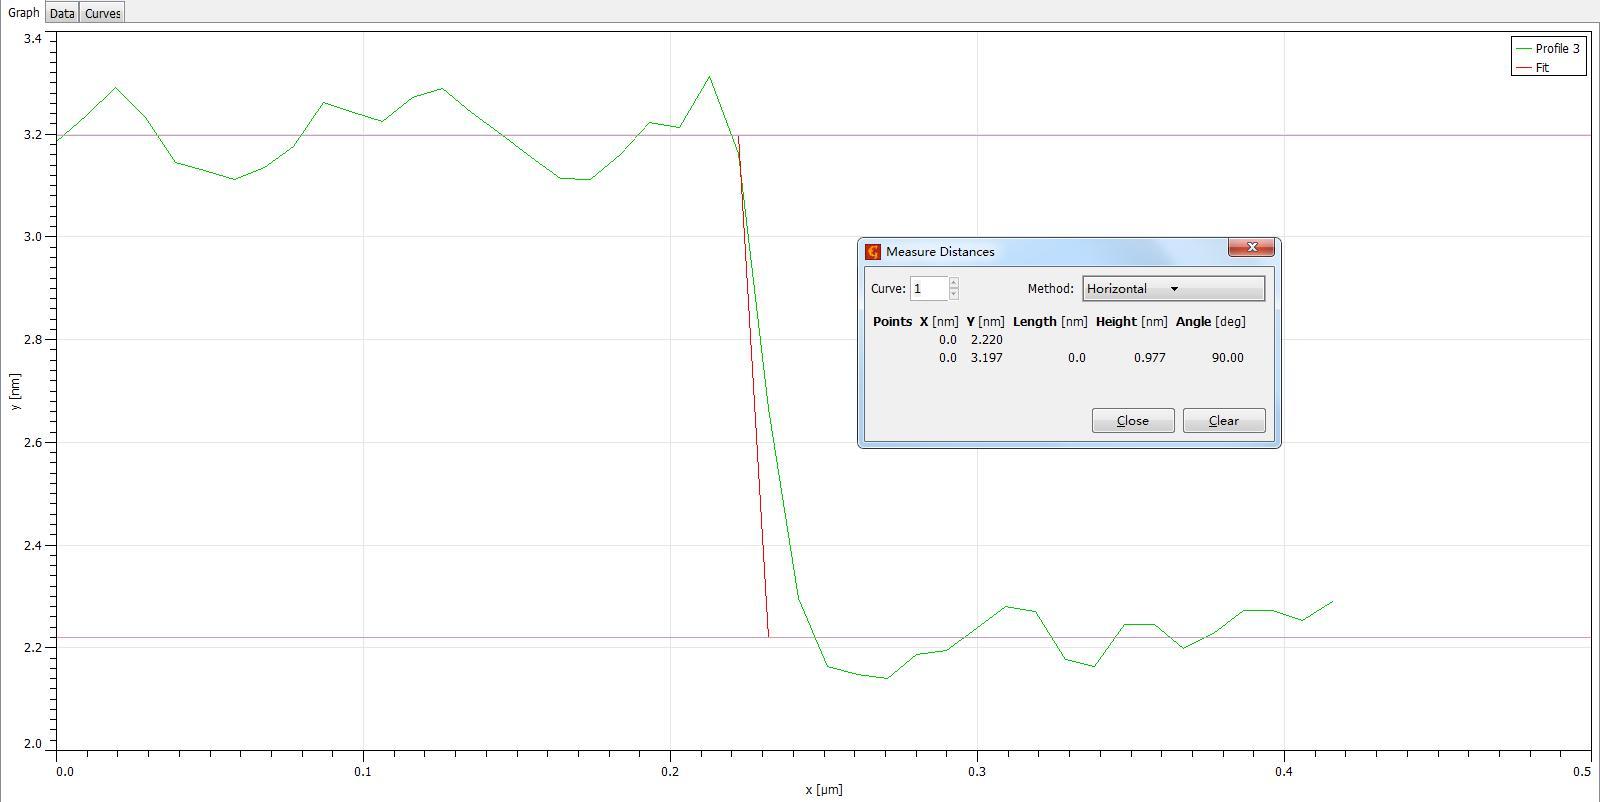
Task: Select the Height value 0.977
Action: point(1149,358)
